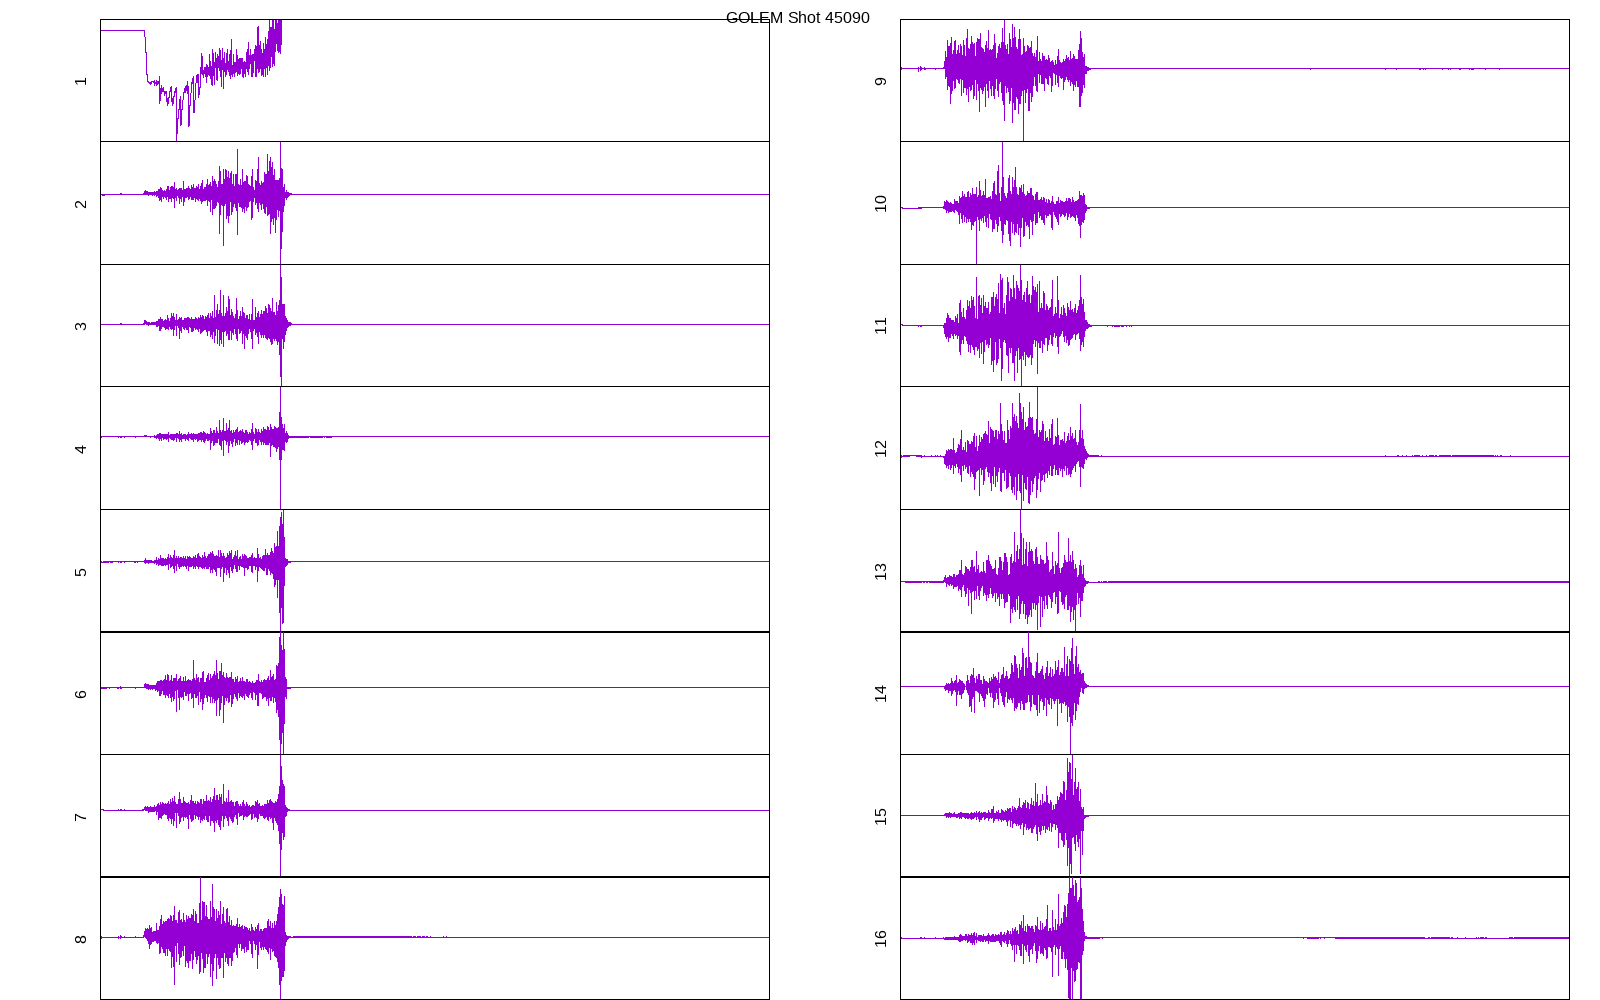Click the channel 2 waveform panel
The height and width of the screenshot is (1000, 1600).
pyautogui.click(x=434, y=203)
